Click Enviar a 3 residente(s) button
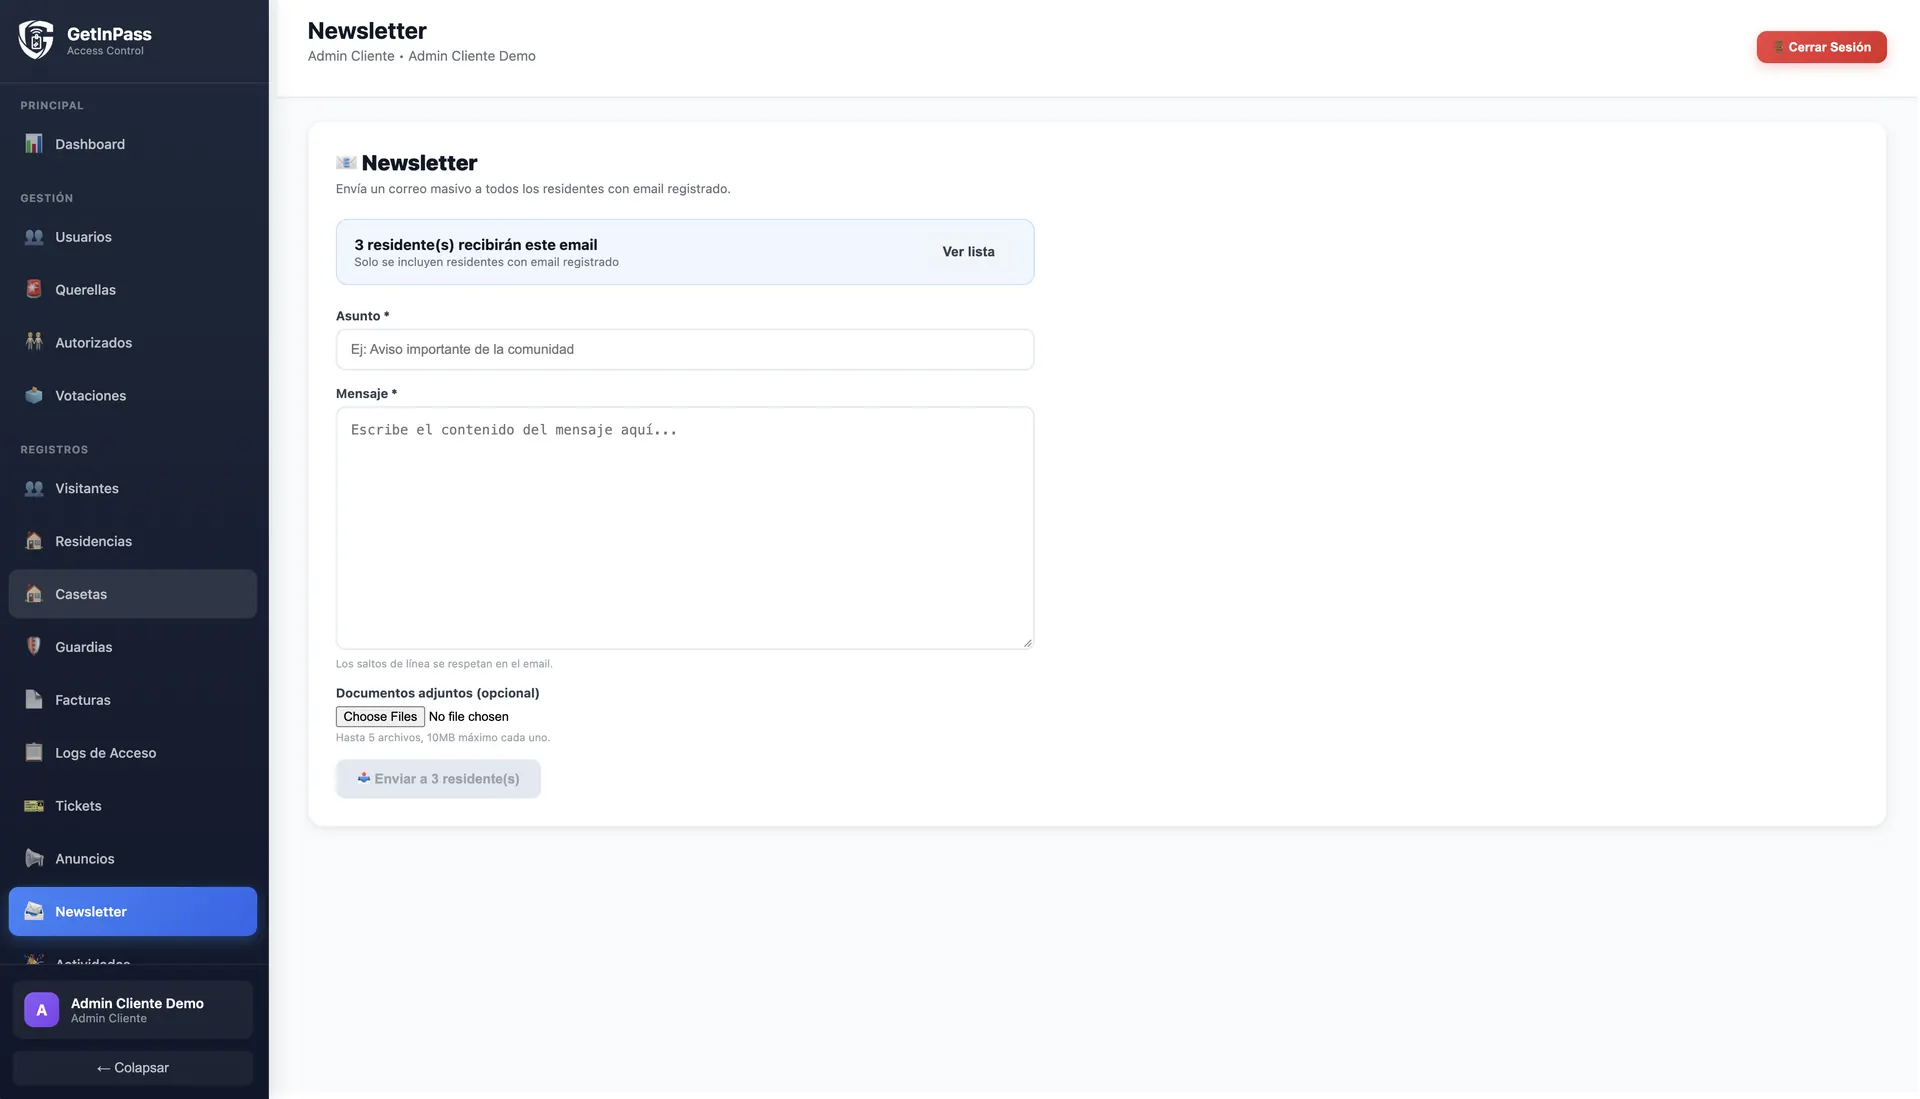 [438, 779]
